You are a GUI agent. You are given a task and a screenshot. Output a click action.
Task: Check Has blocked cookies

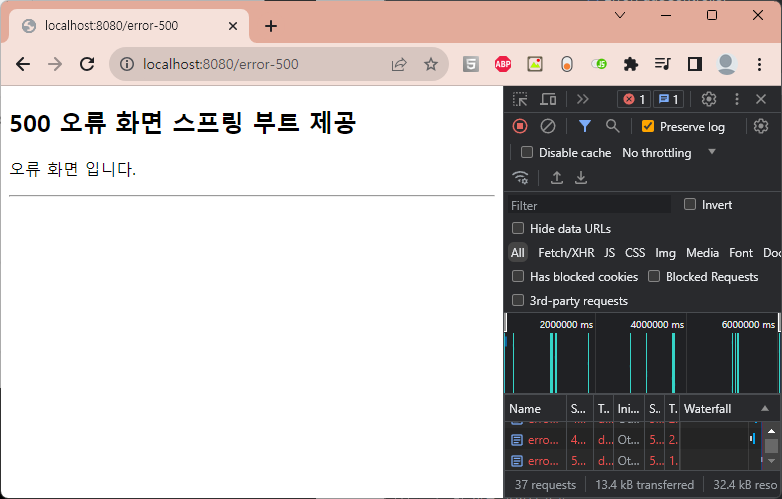click(x=518, y=276)
